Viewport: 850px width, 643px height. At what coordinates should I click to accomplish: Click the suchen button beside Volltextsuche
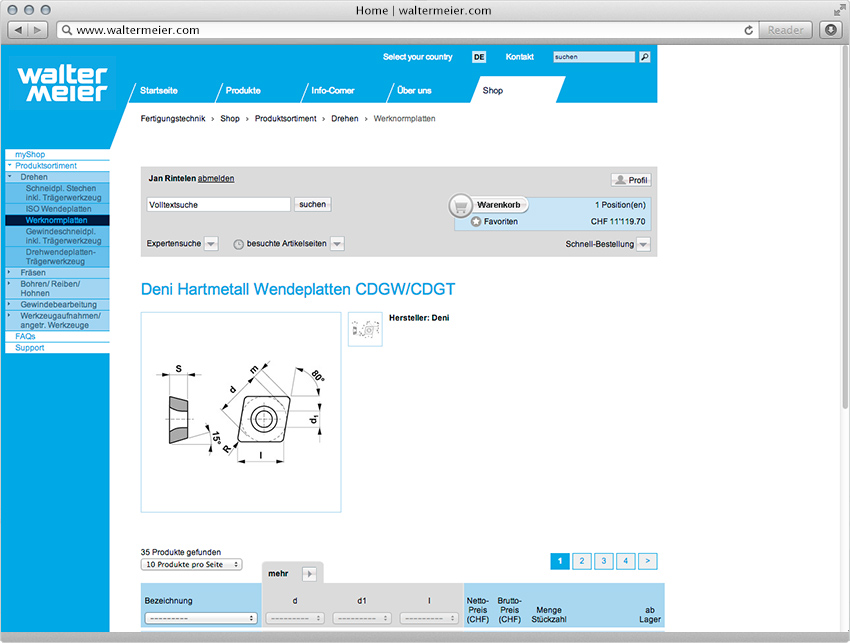pyautogui.click(x=313, y=204)
